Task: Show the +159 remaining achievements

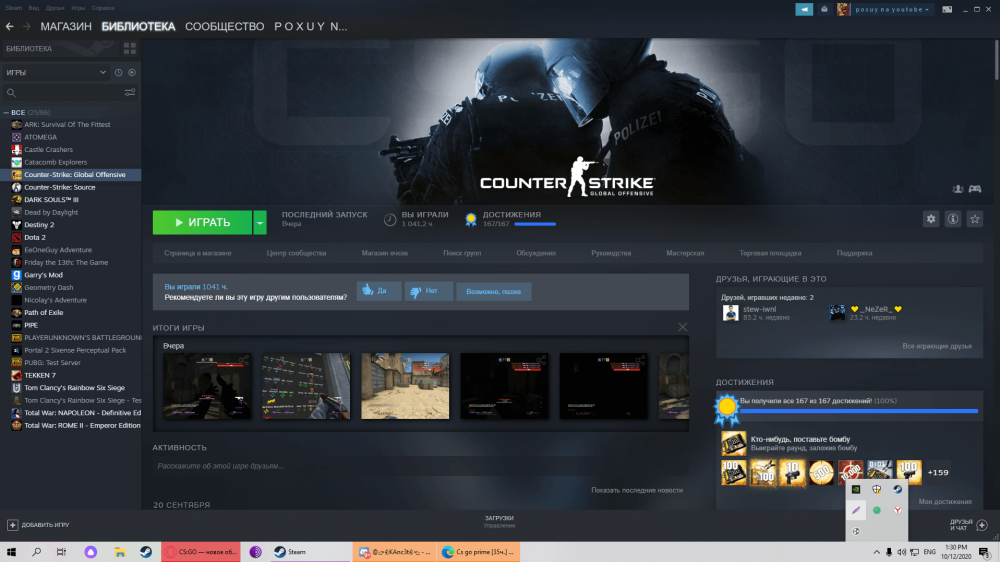Action: coord(938,473)
